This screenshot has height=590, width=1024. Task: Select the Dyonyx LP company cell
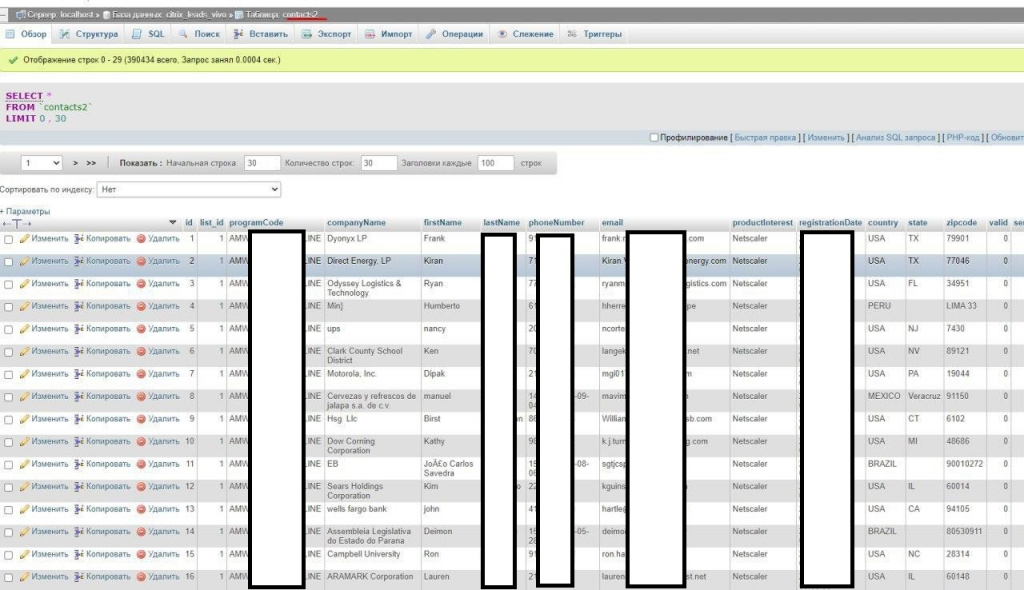point(347,238)
